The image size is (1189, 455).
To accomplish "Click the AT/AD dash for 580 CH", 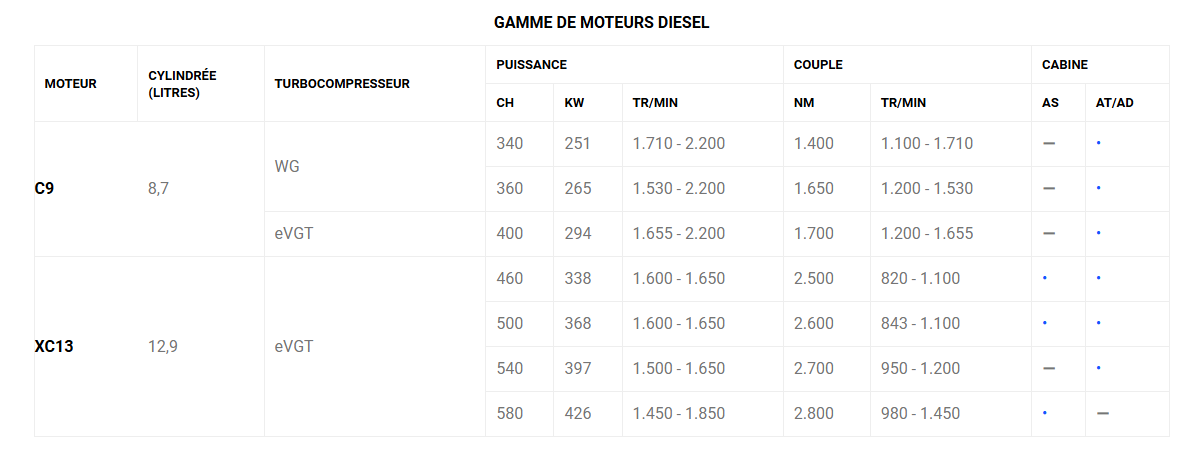I will (1103, 413).
